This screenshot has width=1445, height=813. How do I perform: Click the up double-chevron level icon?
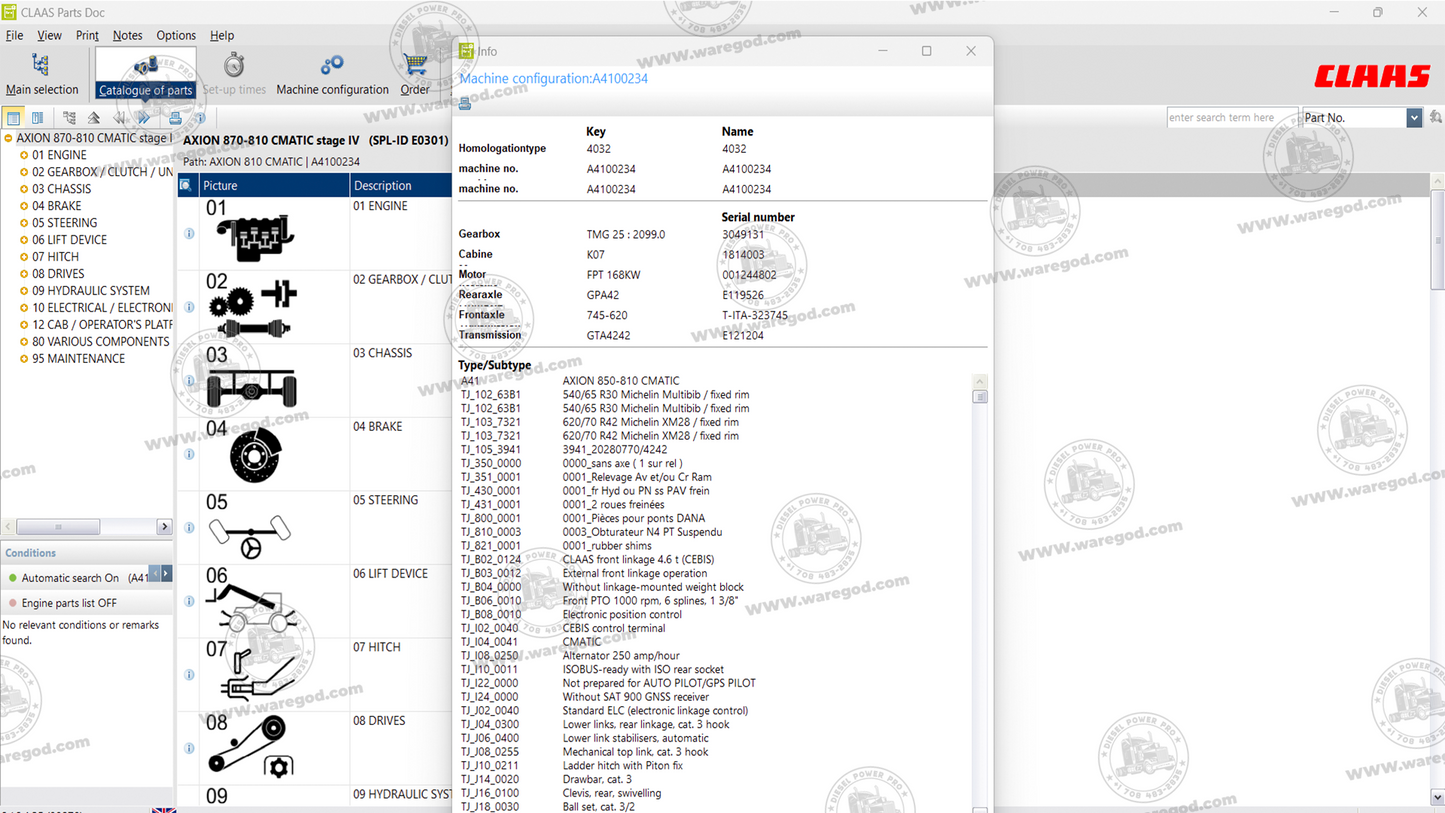(x=94, y=118)
